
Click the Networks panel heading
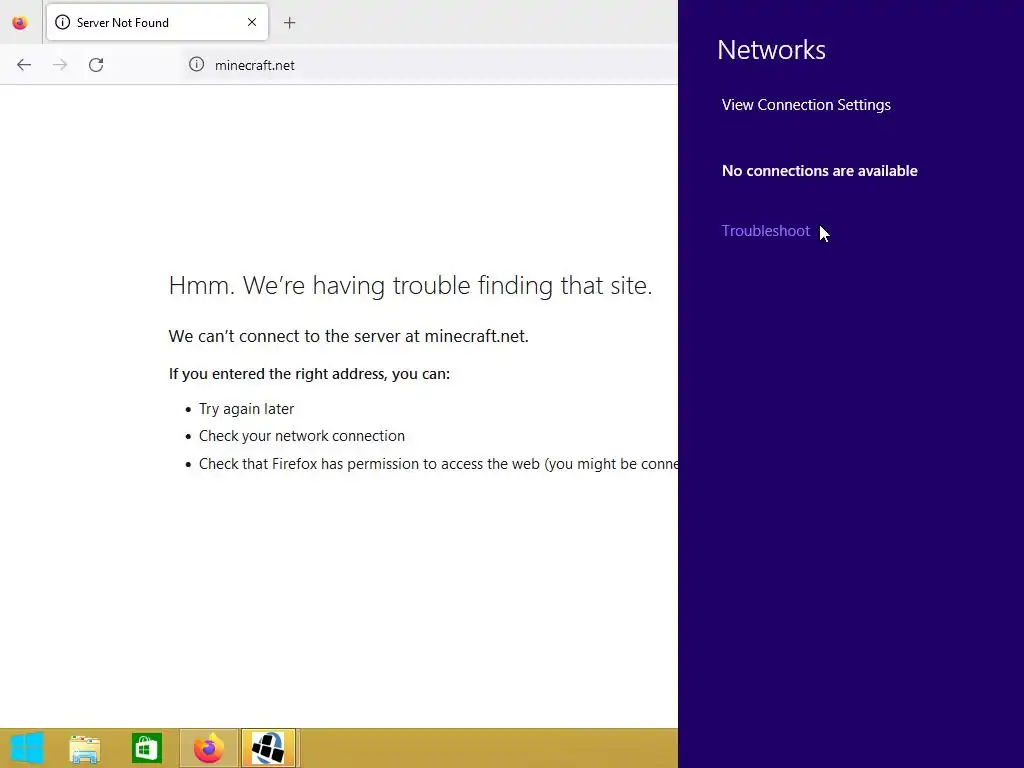pos(771,50)
